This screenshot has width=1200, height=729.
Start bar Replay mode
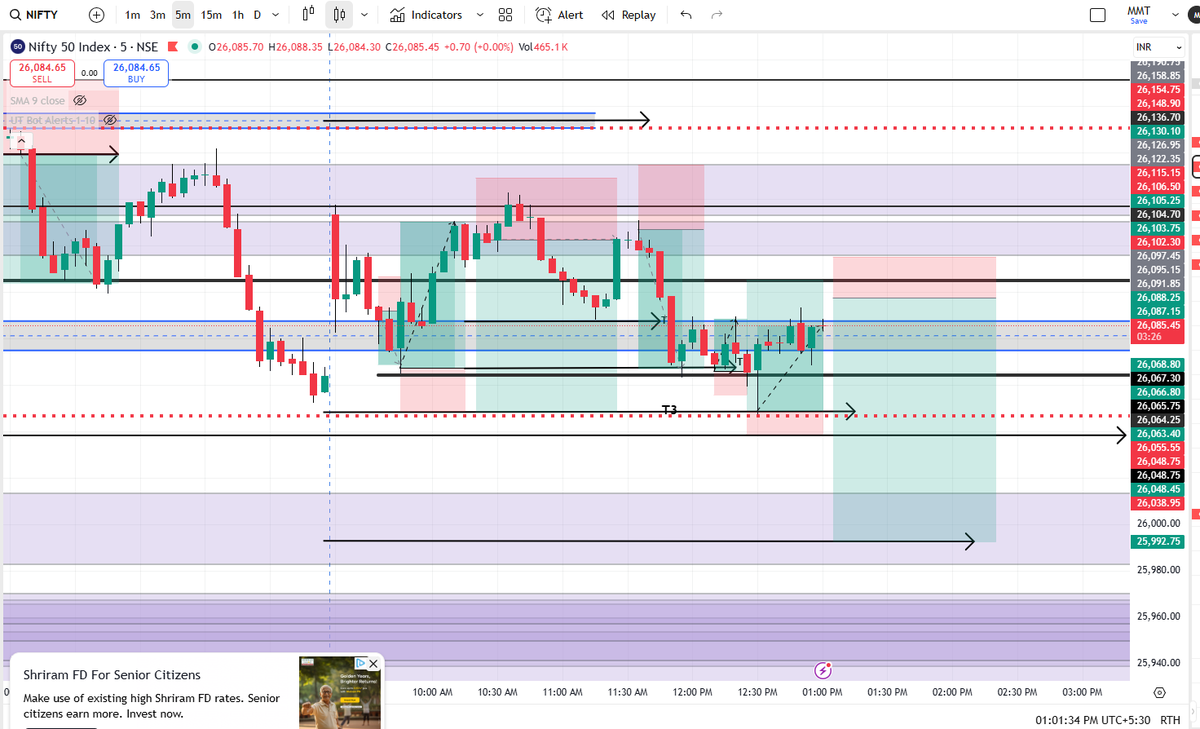tap(629, 15)
